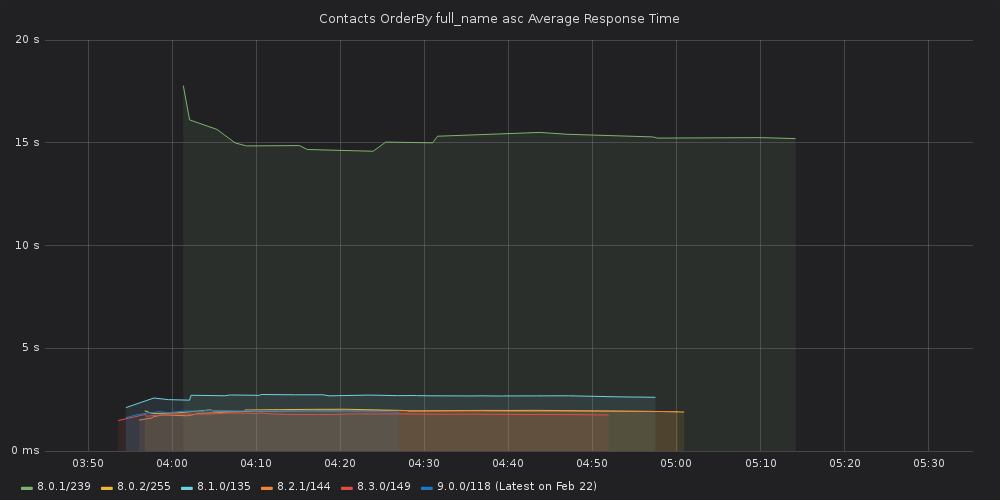Screen dimensions: 1000x500
Task: Open the yellow color swatch for 8.0.2/255
Action: [x=107, y=487]
